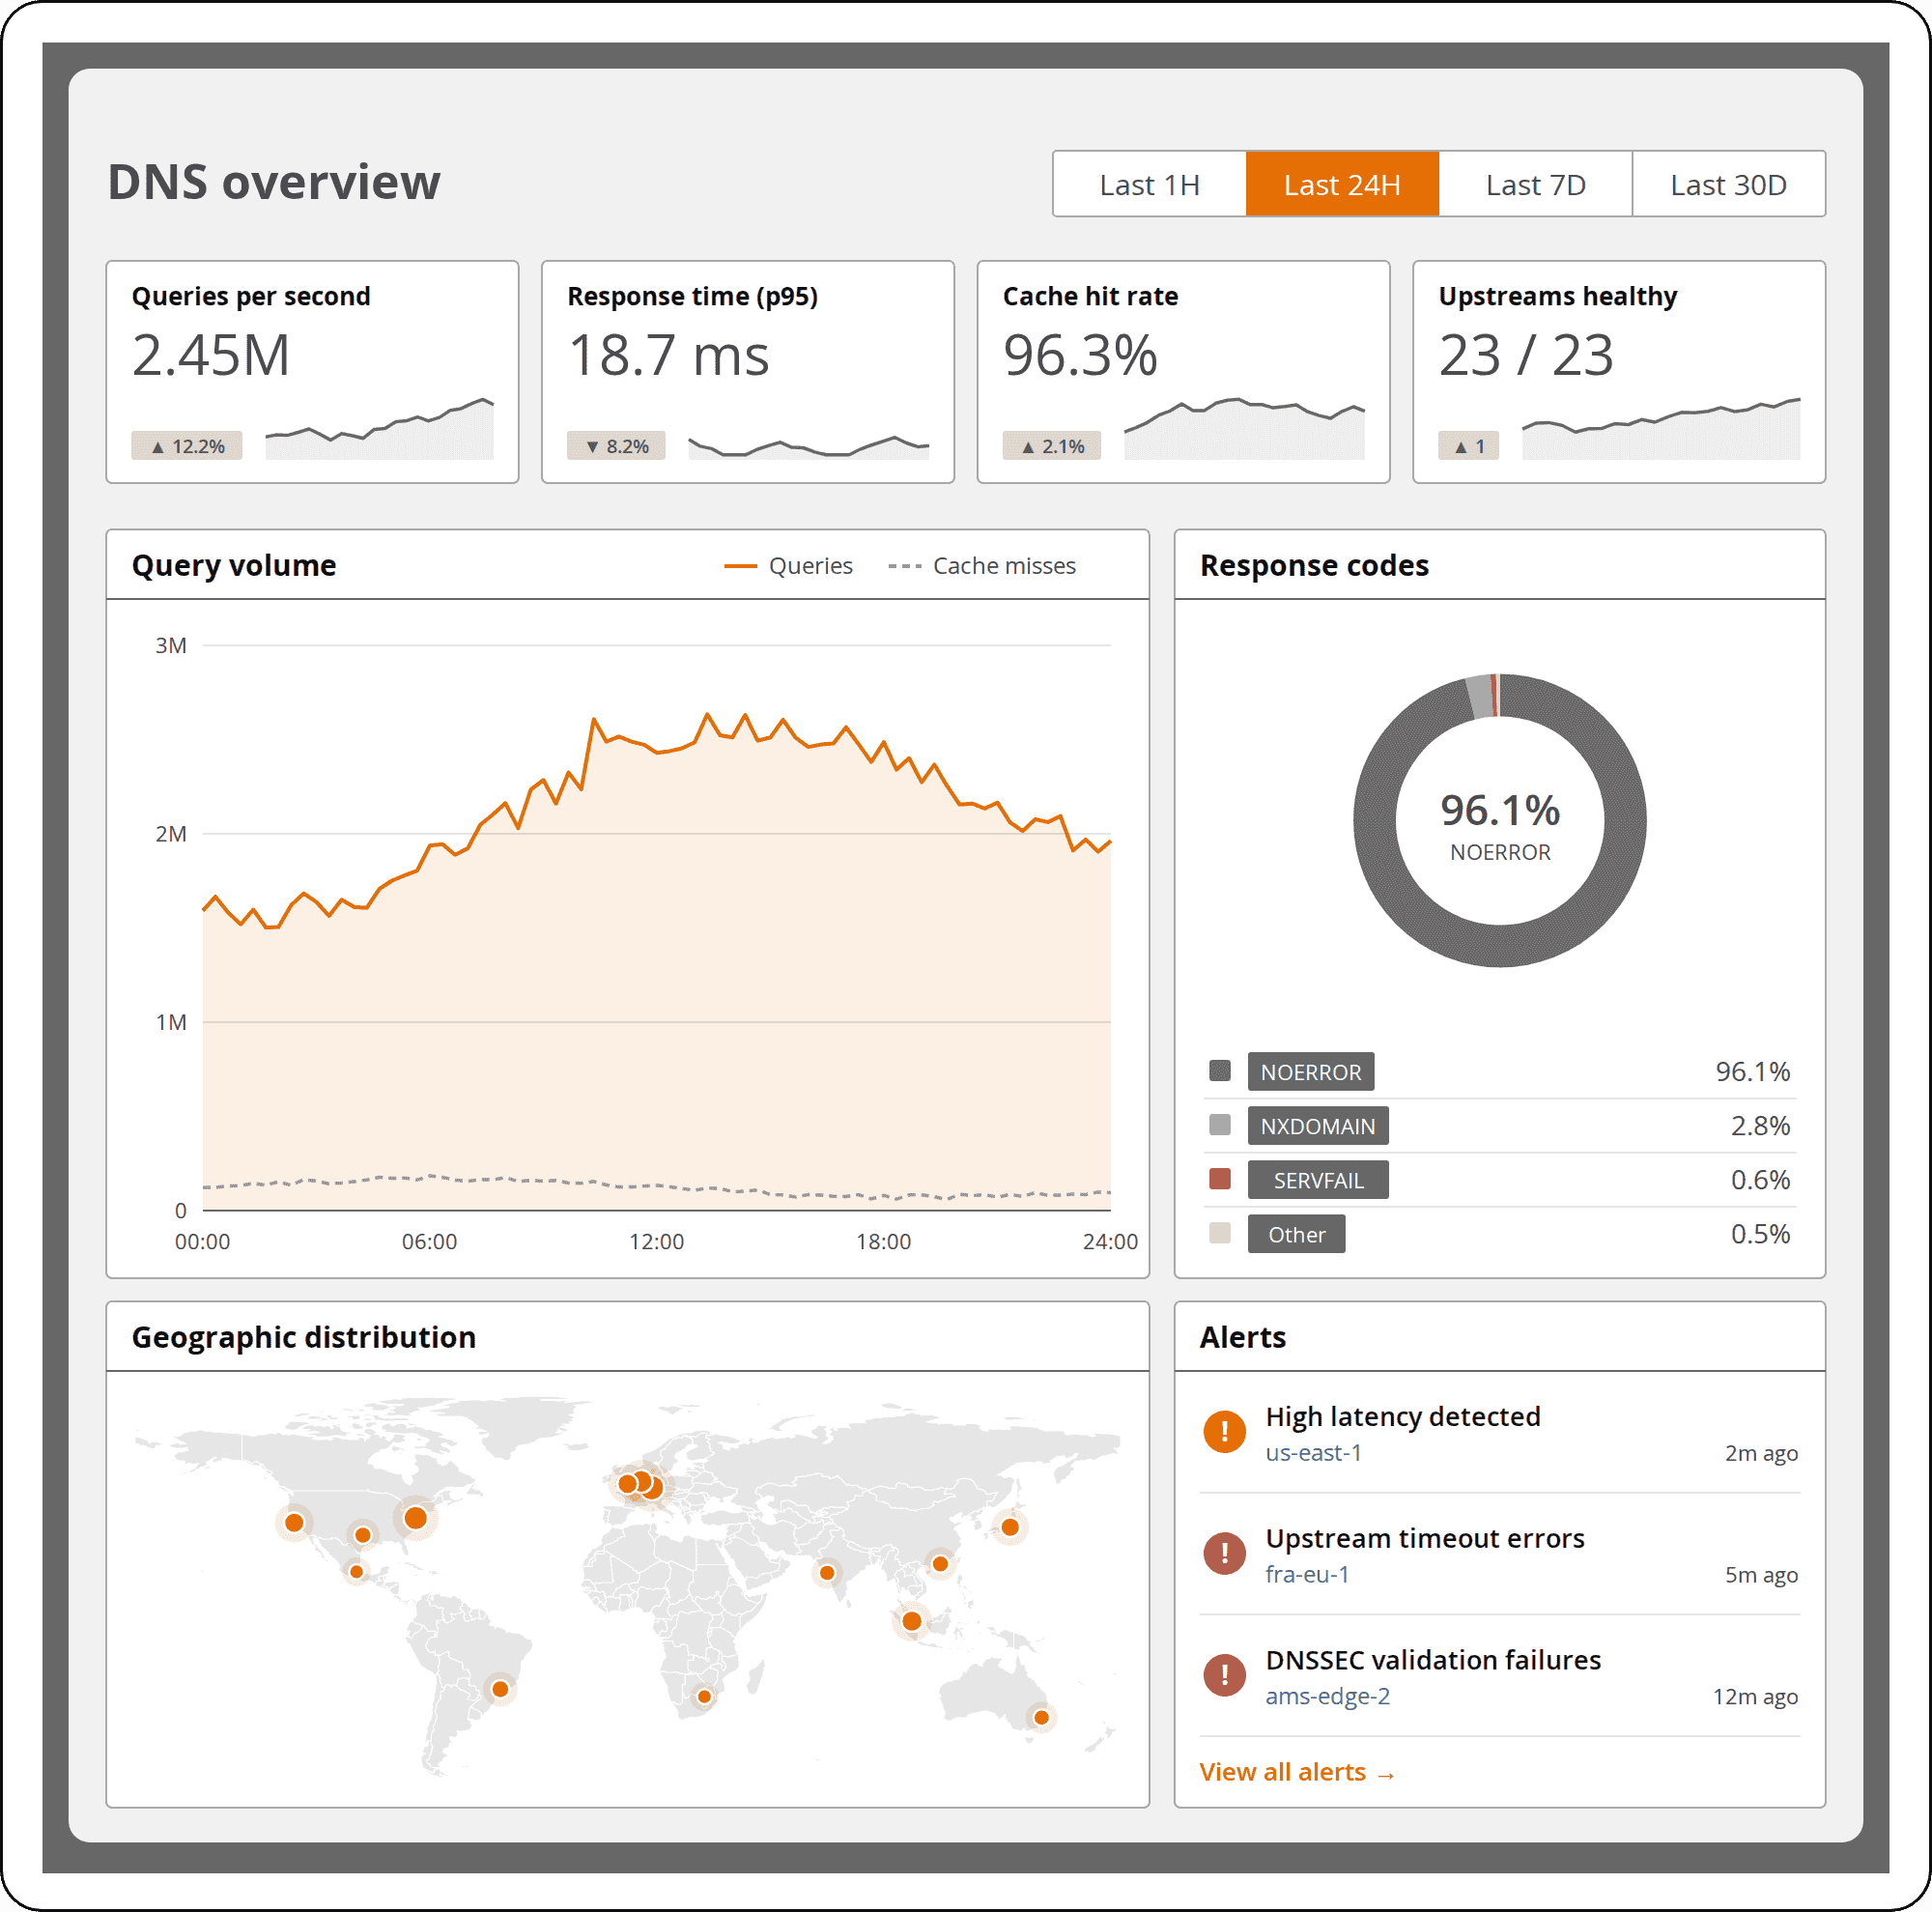
Task: Click the DNSSEC validation failures alert icon
Action: (1224, 1675)
